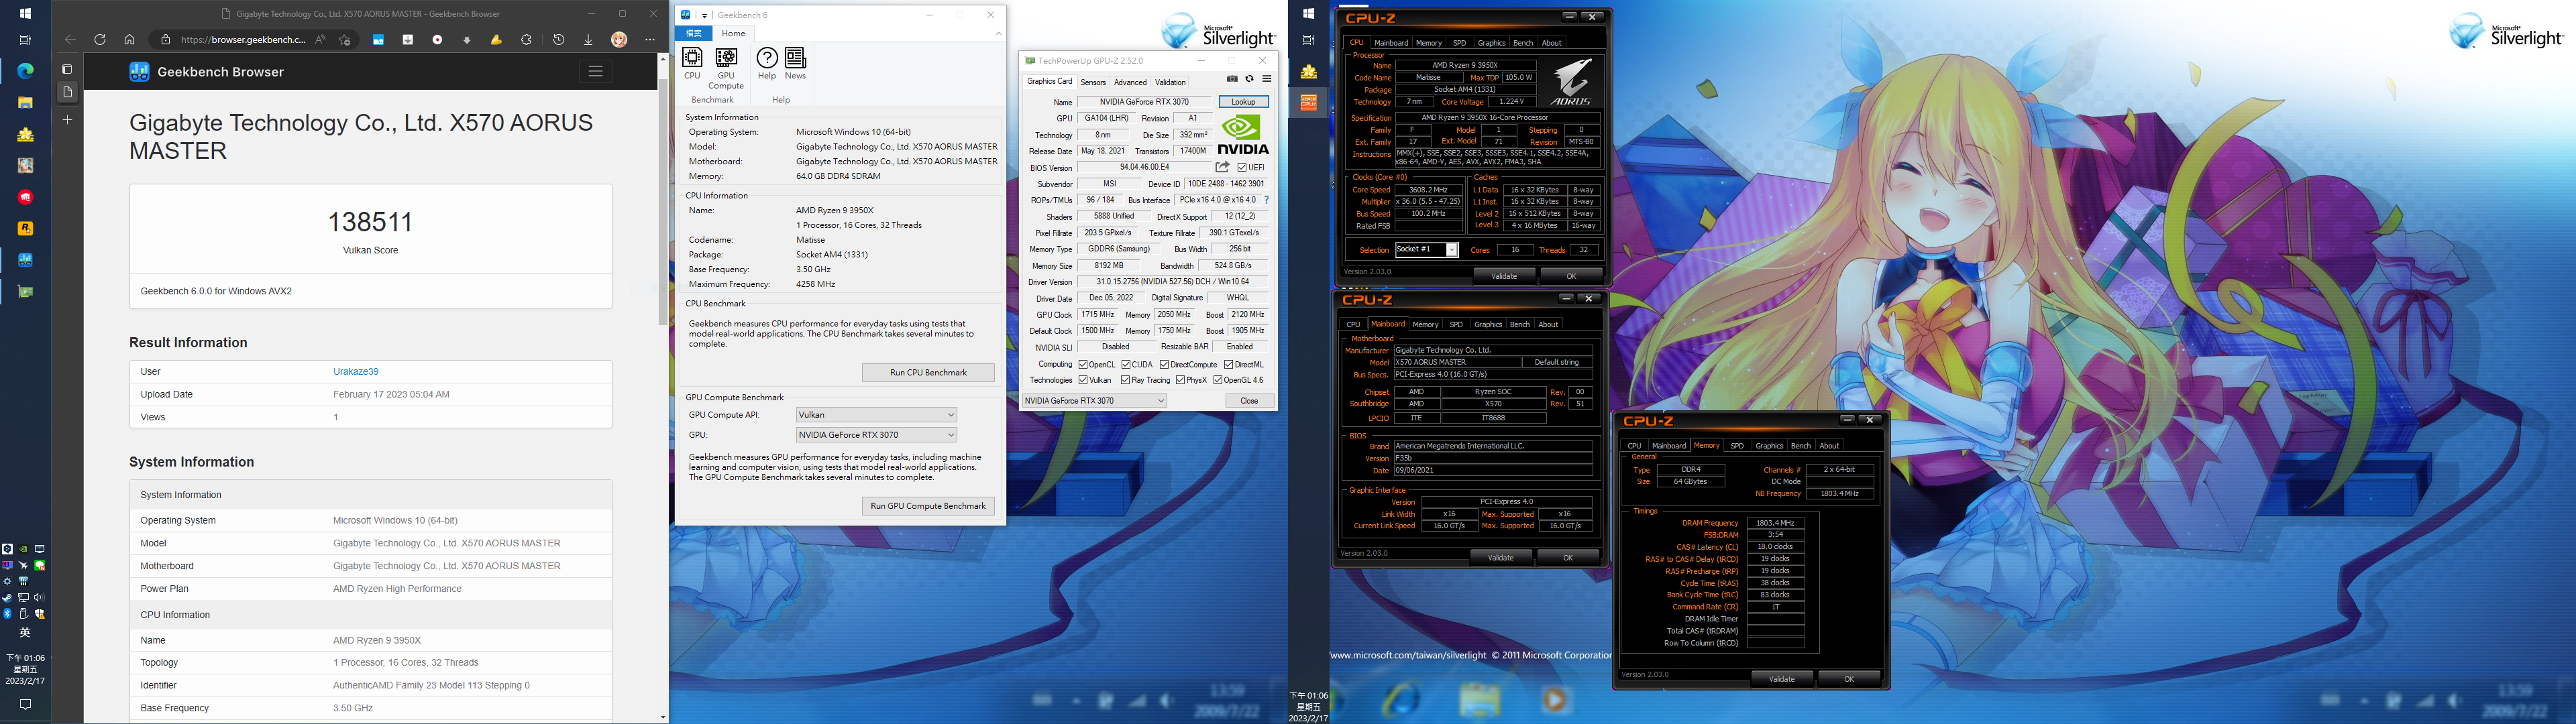Viewport: 2576px width, 724px height.
Task: Open the Urakaze39 user link
Action: (356, 371)
